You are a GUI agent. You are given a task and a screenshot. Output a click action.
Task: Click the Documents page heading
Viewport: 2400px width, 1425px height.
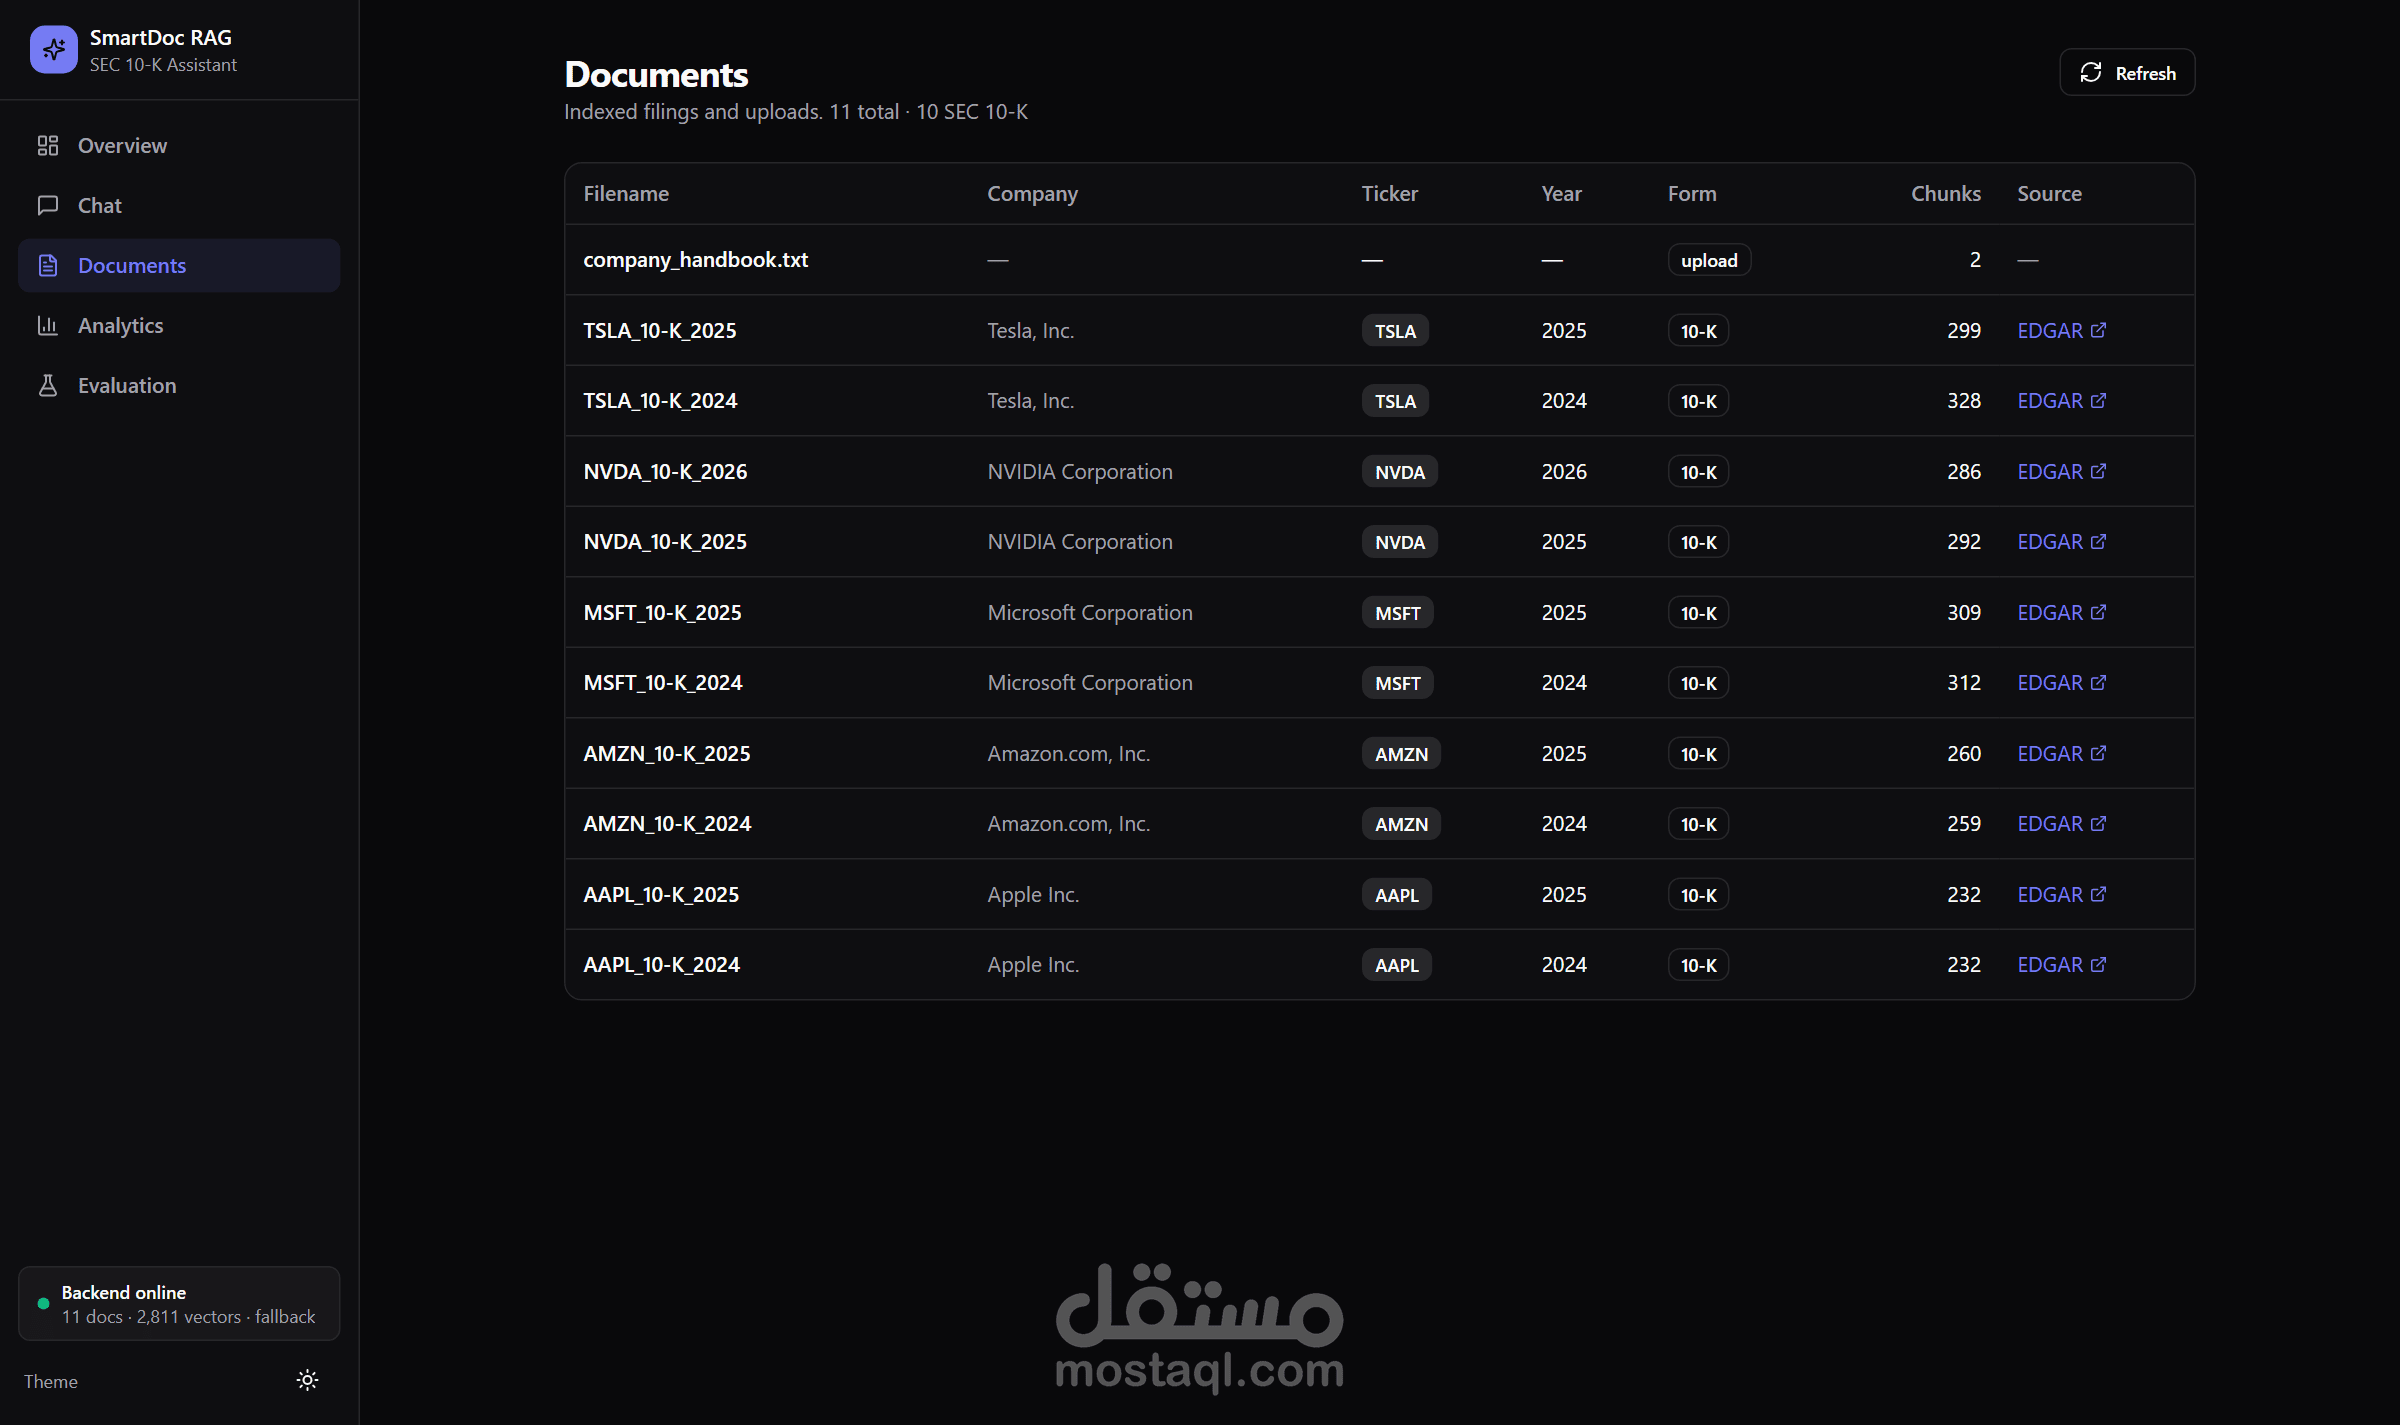point(656,74)
